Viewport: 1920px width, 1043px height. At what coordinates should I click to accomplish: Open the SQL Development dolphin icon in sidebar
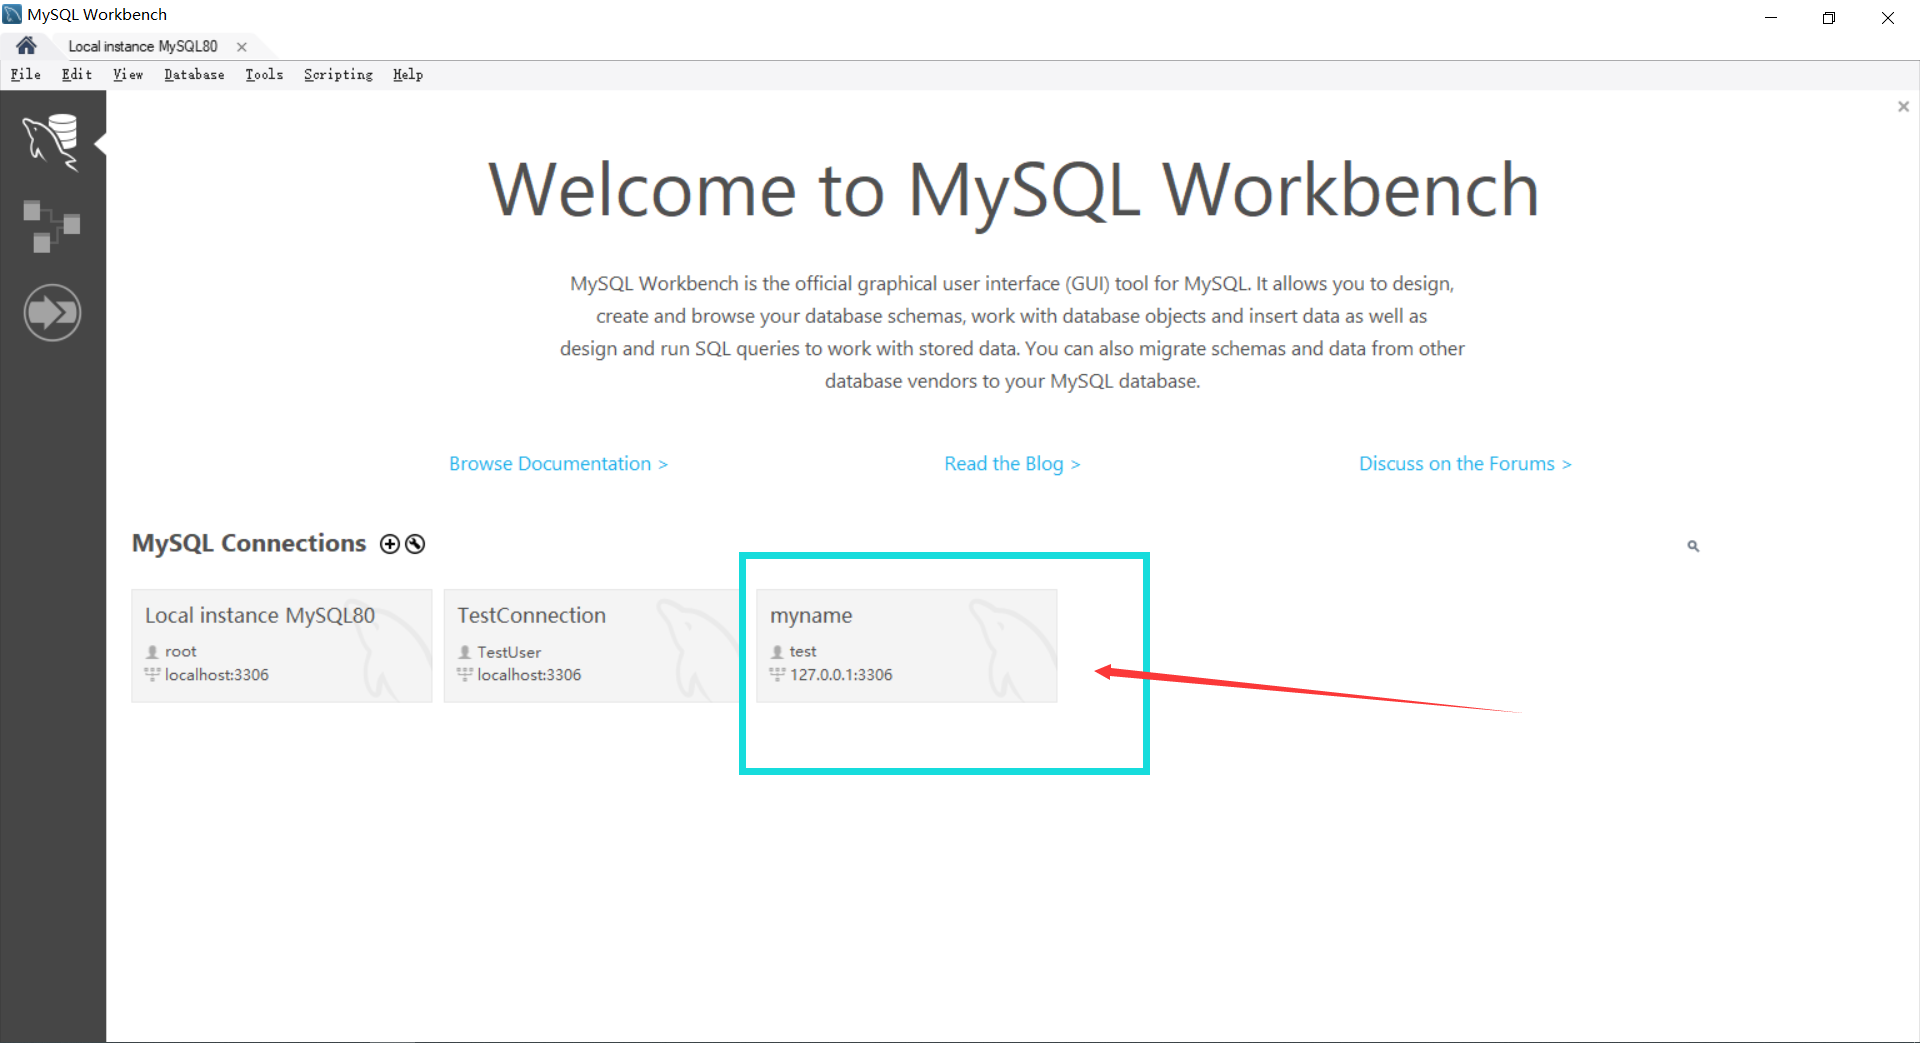(52, 141)
